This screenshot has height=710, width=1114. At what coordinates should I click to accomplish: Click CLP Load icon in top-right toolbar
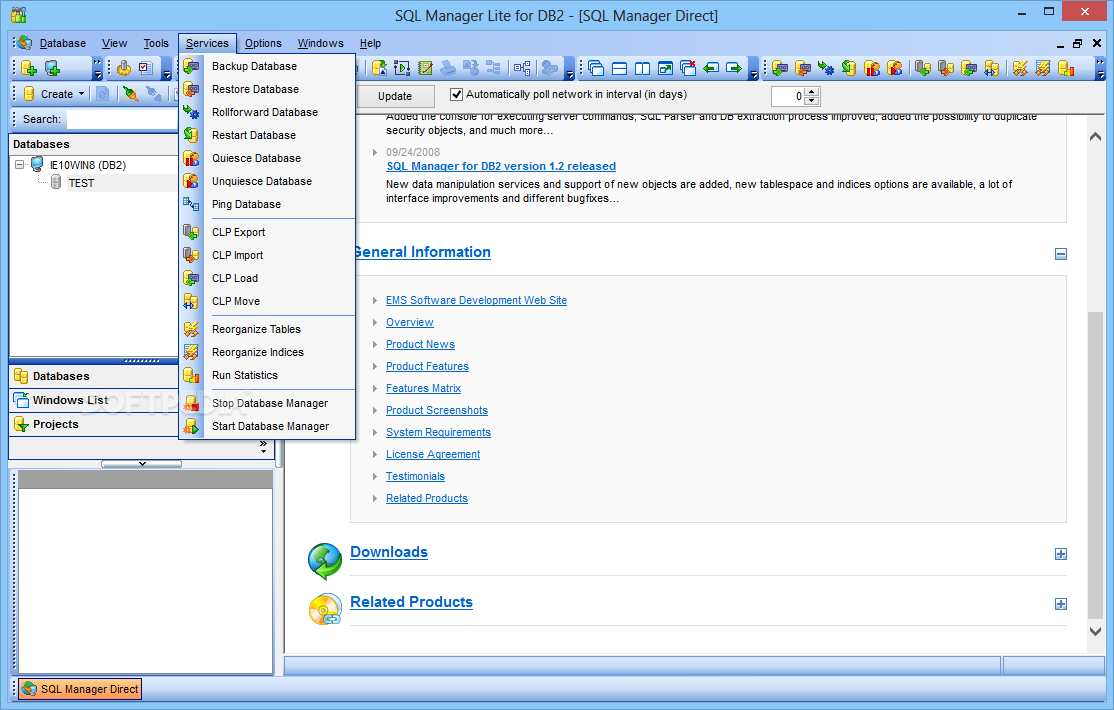point(968,68)
